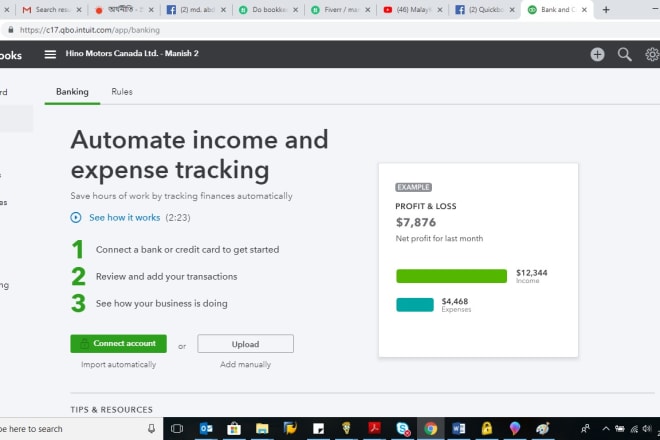The width and height of the screenshot is (660, 440).
Task: Click the $7,876 net profit amount
Action: click(416, 222)
